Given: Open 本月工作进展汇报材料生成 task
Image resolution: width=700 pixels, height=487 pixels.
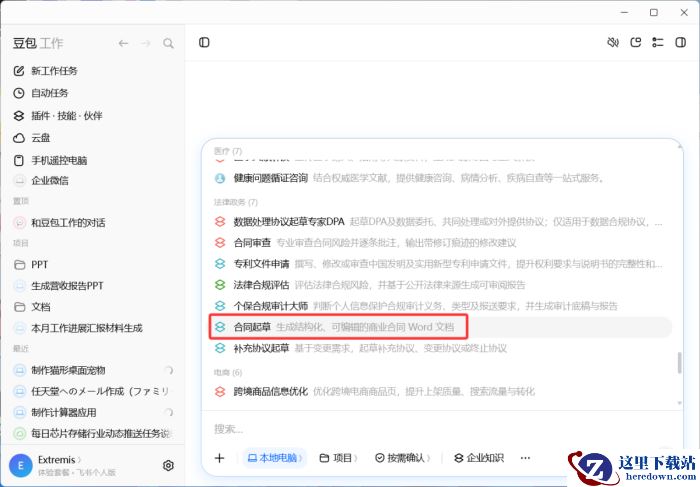Looking at the screenshot, I should (x=87, y=328).
